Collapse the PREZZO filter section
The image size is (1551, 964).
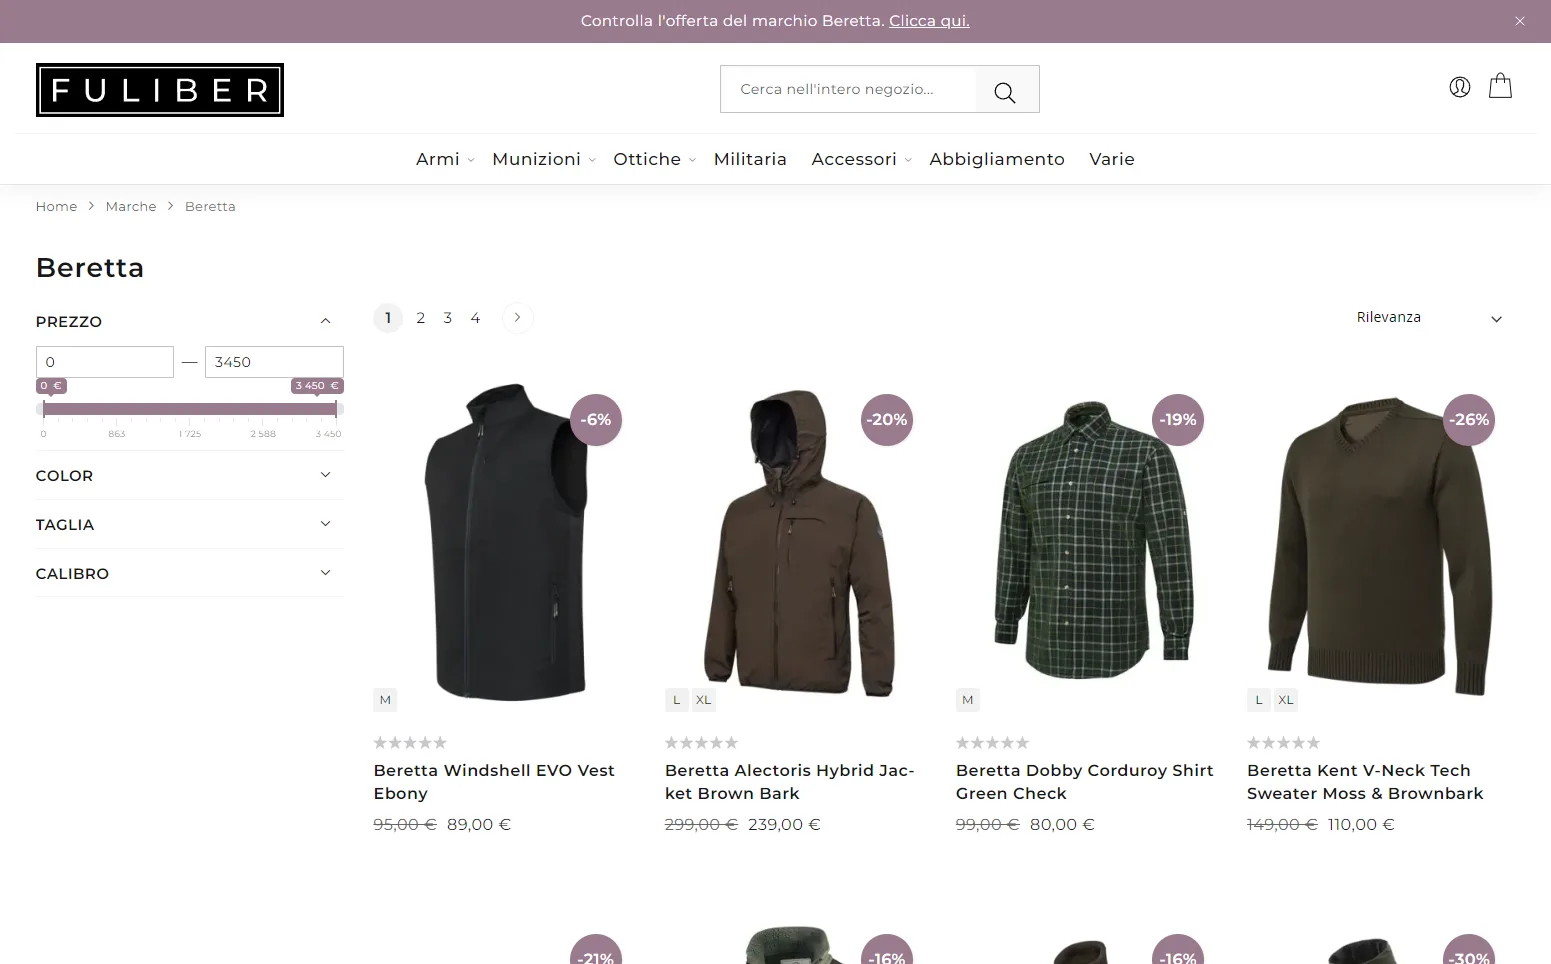pos(189,321)
